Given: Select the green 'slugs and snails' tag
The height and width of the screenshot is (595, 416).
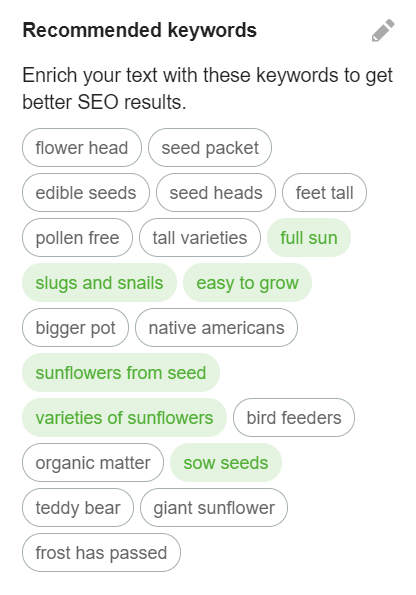Looking at the screenshot, I should [99, 283].
